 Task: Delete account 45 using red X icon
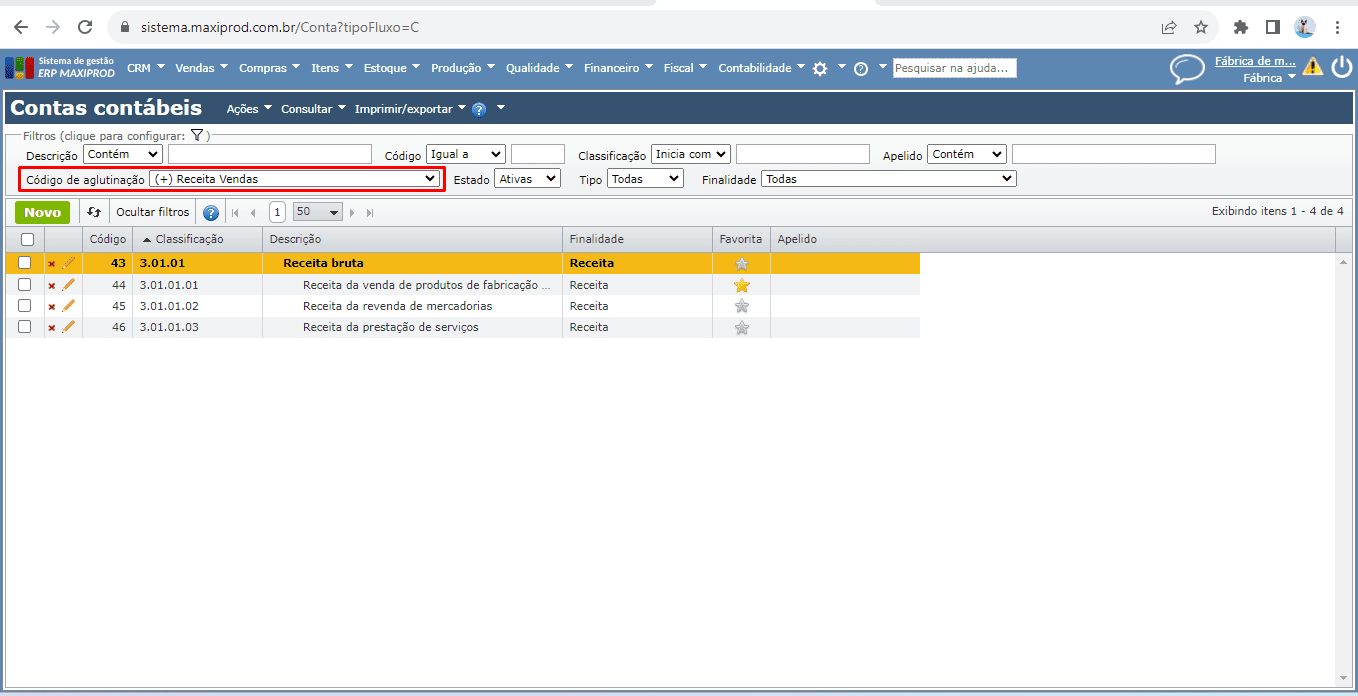pyautogui.click(x=52, y=306)
